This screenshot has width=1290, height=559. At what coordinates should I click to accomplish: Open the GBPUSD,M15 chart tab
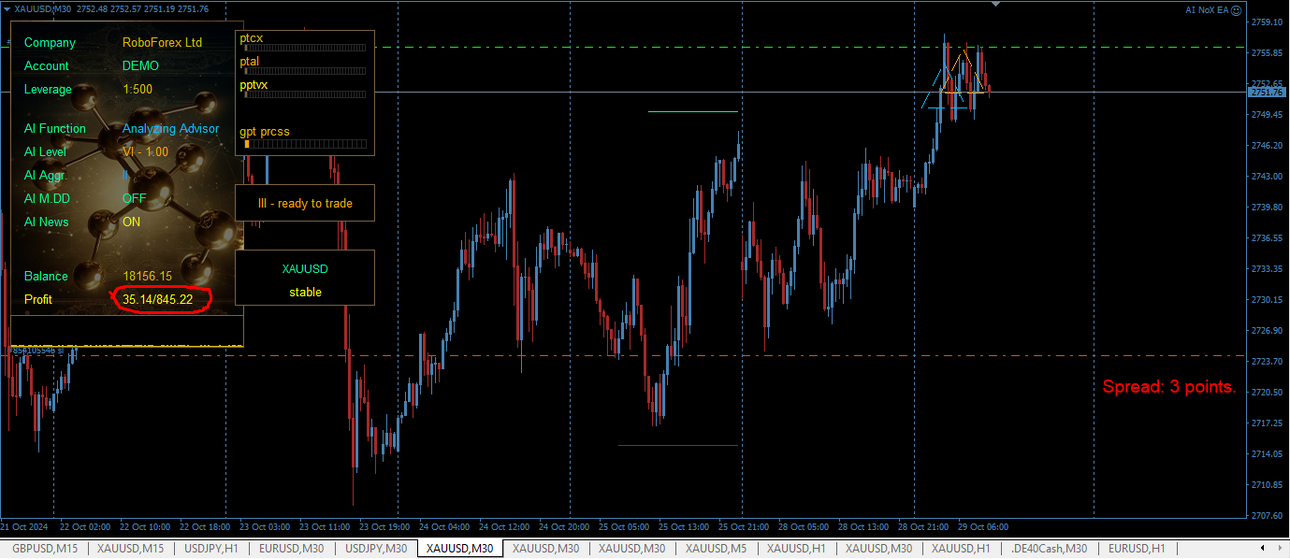[46, 548]
